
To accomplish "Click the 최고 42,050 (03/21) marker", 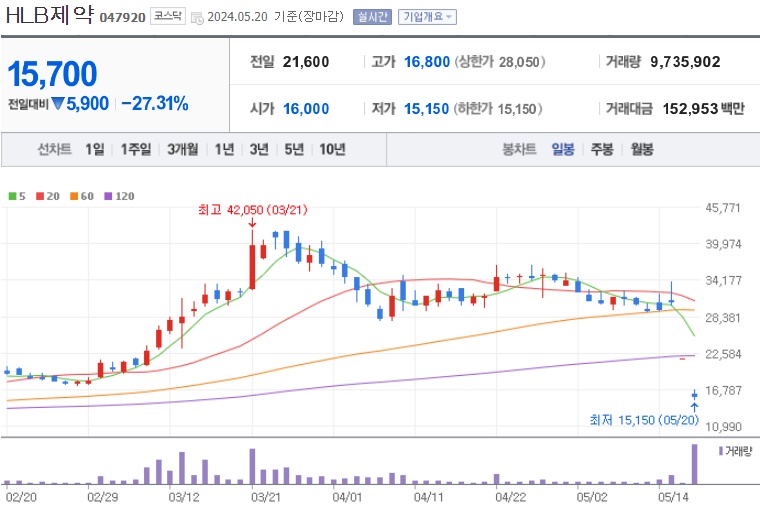I will click(253, 210).
